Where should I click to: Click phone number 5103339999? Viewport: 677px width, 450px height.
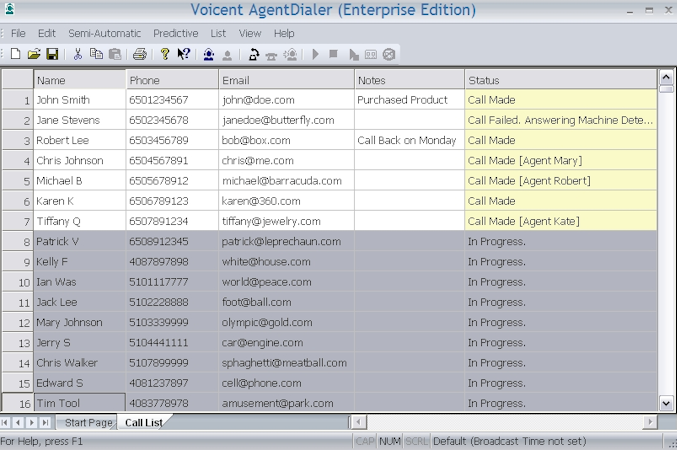(x=172, y=322)
